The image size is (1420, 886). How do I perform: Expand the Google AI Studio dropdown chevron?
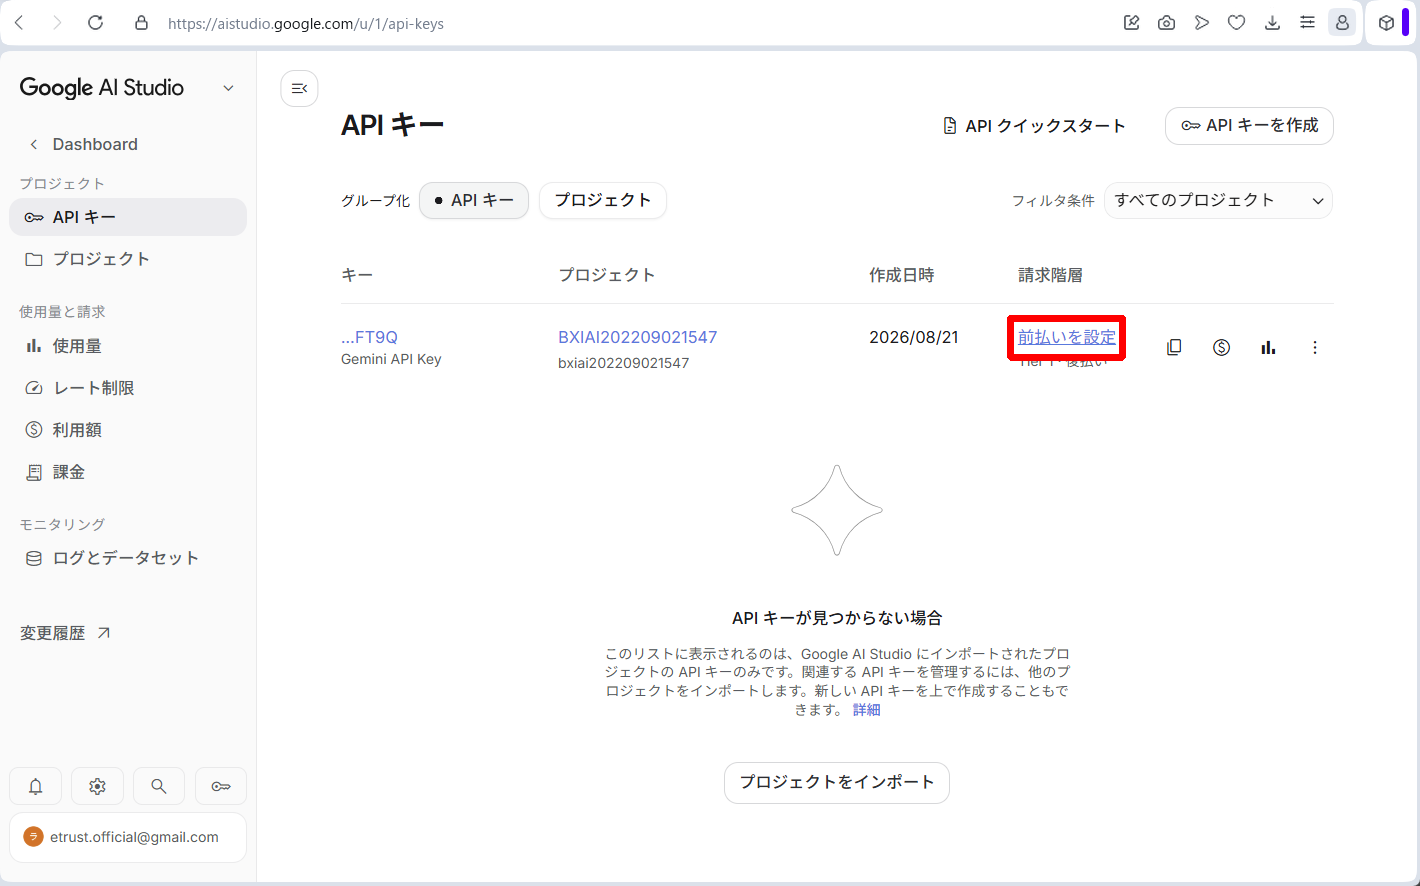(228, 88)
